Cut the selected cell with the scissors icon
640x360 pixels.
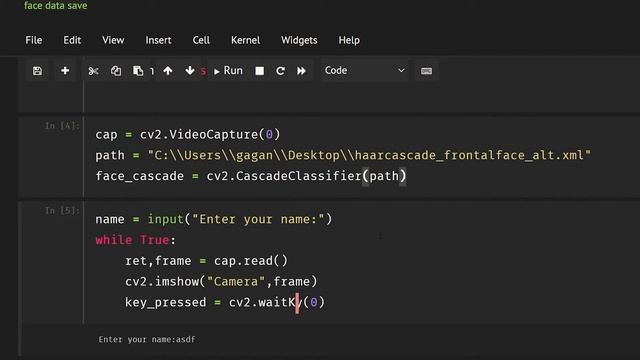pos(93,71)
